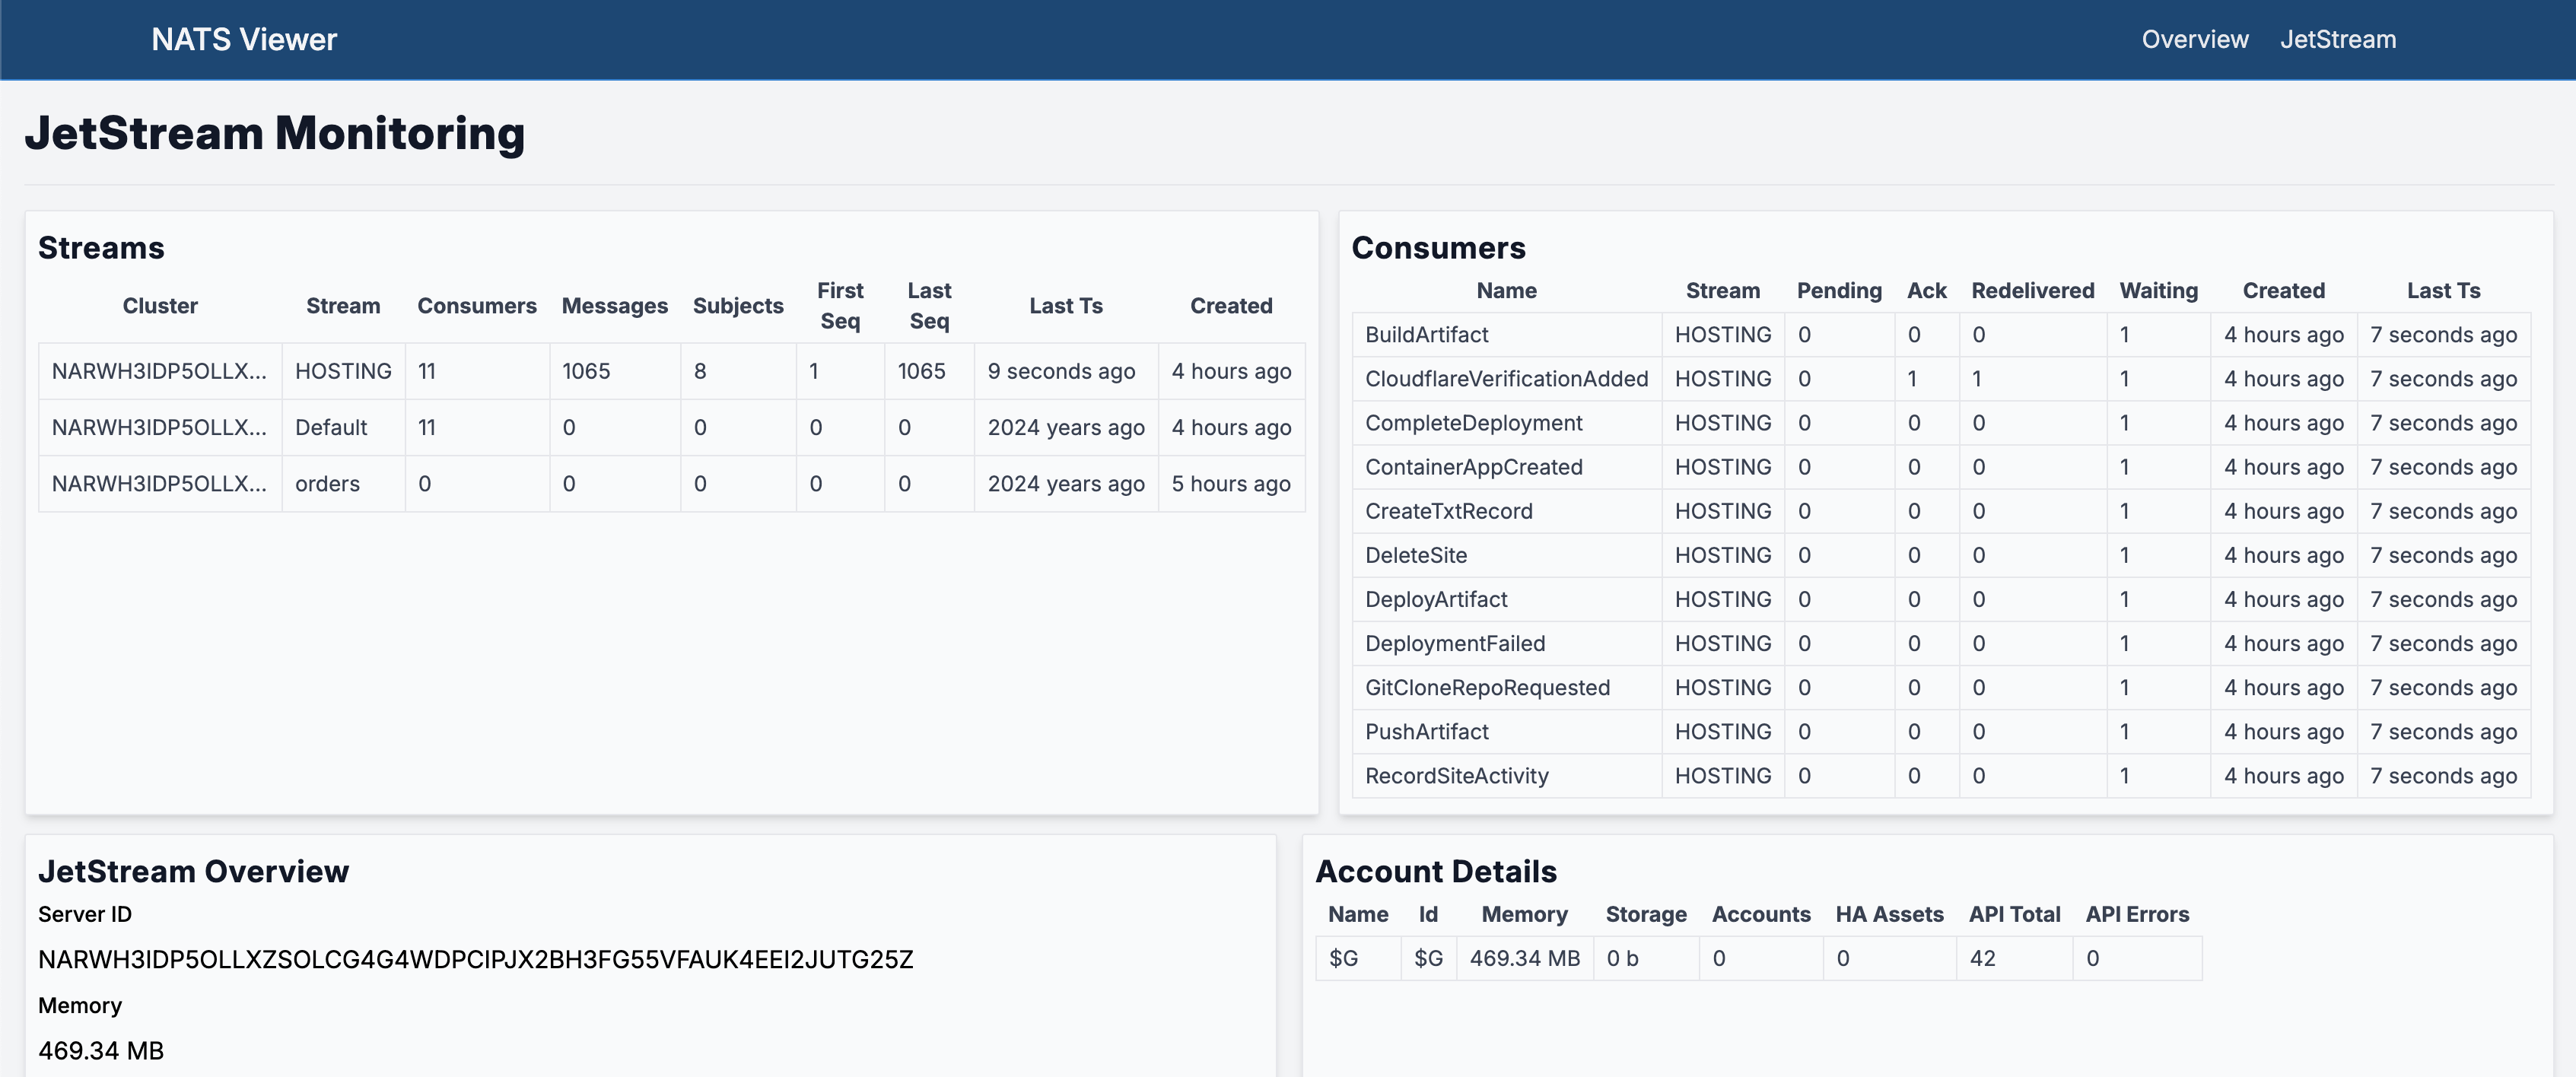
Task: Select the orders stream row
Action: click(327, 483)
